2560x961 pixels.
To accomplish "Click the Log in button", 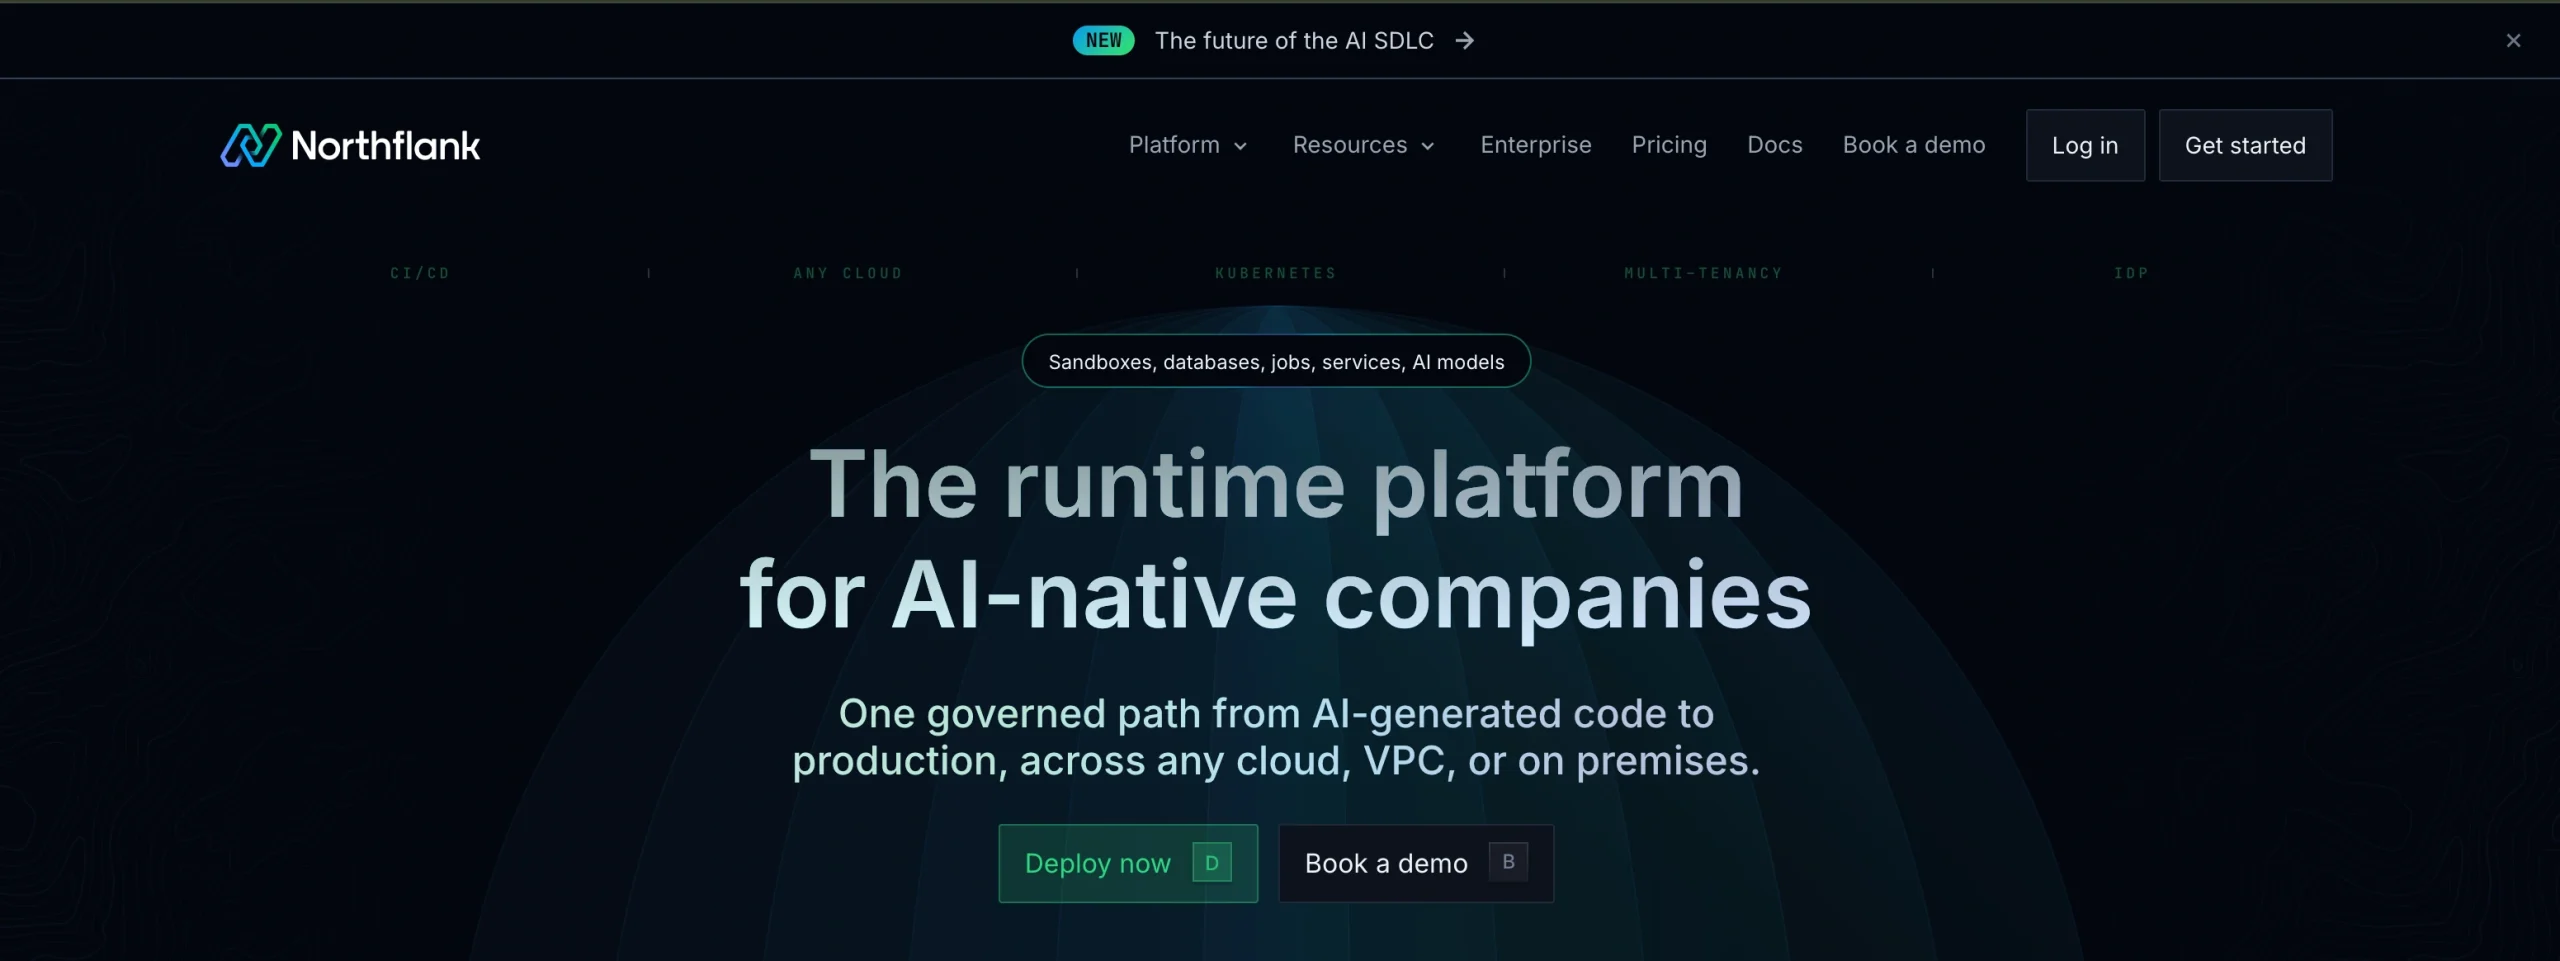I will click(2085, 146).
